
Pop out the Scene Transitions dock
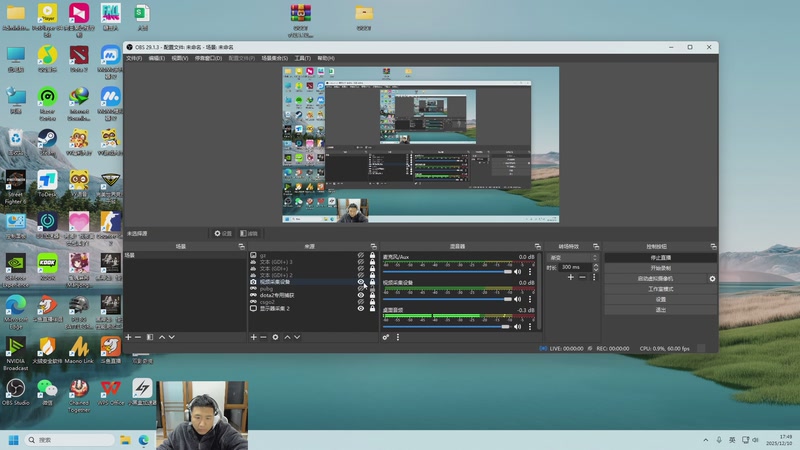(x=596, y=246)
